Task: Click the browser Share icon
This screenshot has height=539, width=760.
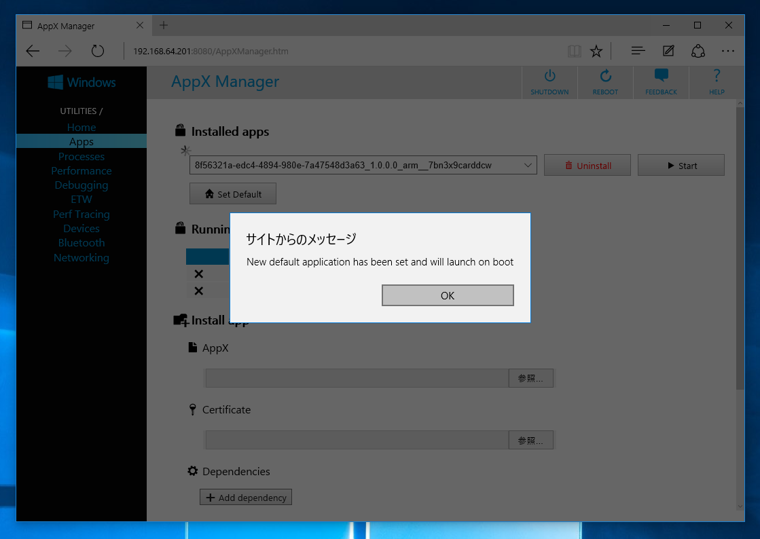Action: [x=698, y=51]
